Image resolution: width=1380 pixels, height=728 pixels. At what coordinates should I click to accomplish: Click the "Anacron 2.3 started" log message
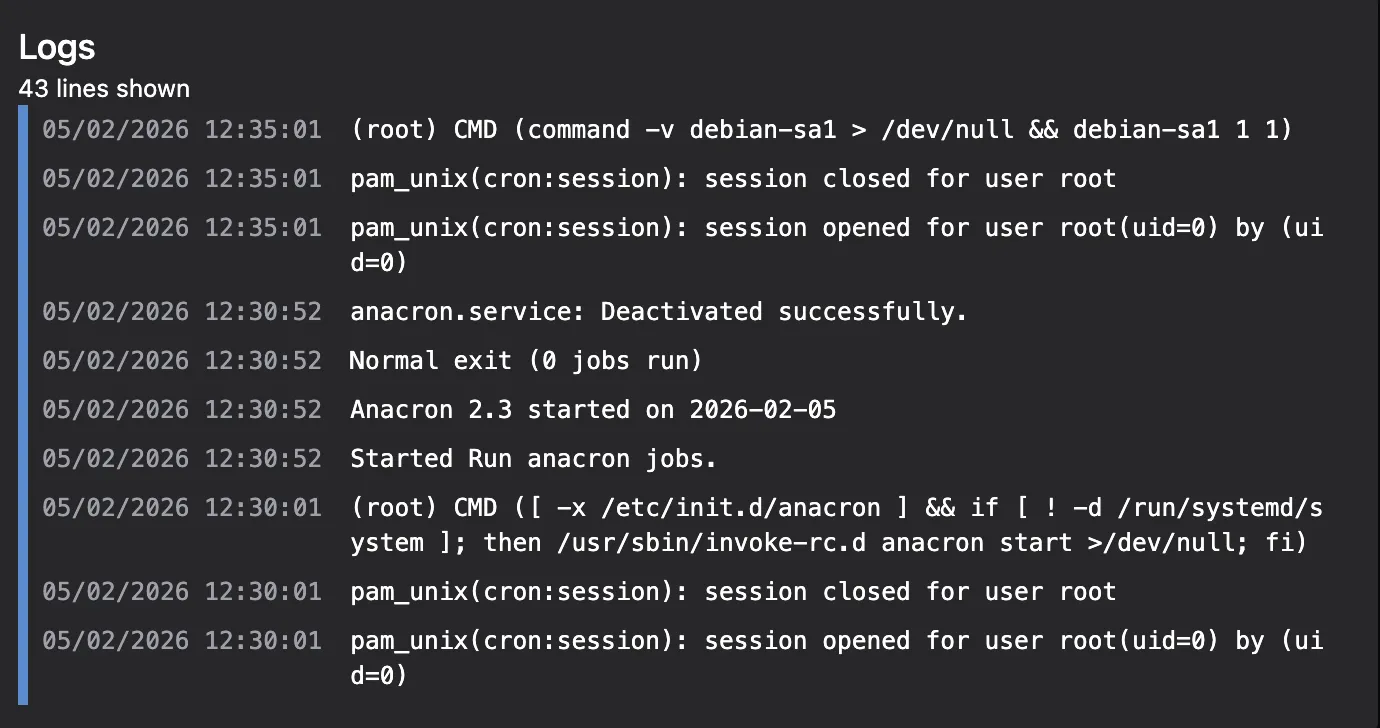[592, 409]
